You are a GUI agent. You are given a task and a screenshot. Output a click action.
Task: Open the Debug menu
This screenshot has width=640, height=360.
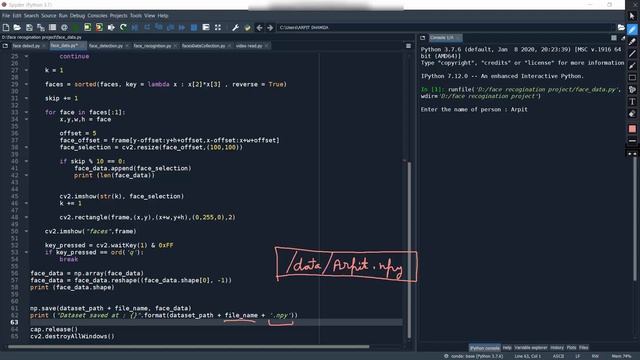click(77, 16)
